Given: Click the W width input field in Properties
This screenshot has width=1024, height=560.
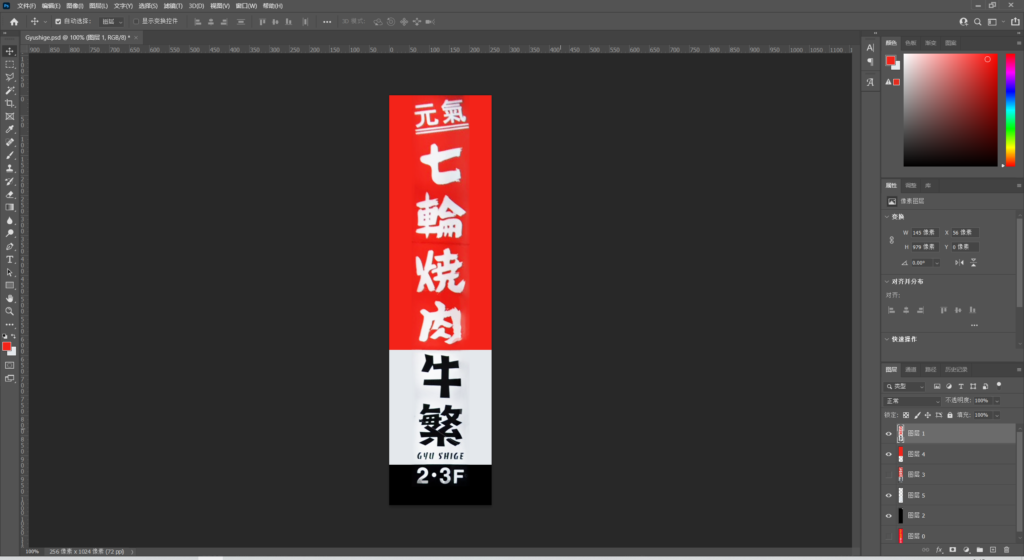Looking at the screenshot, I should (x=925, y=232).
